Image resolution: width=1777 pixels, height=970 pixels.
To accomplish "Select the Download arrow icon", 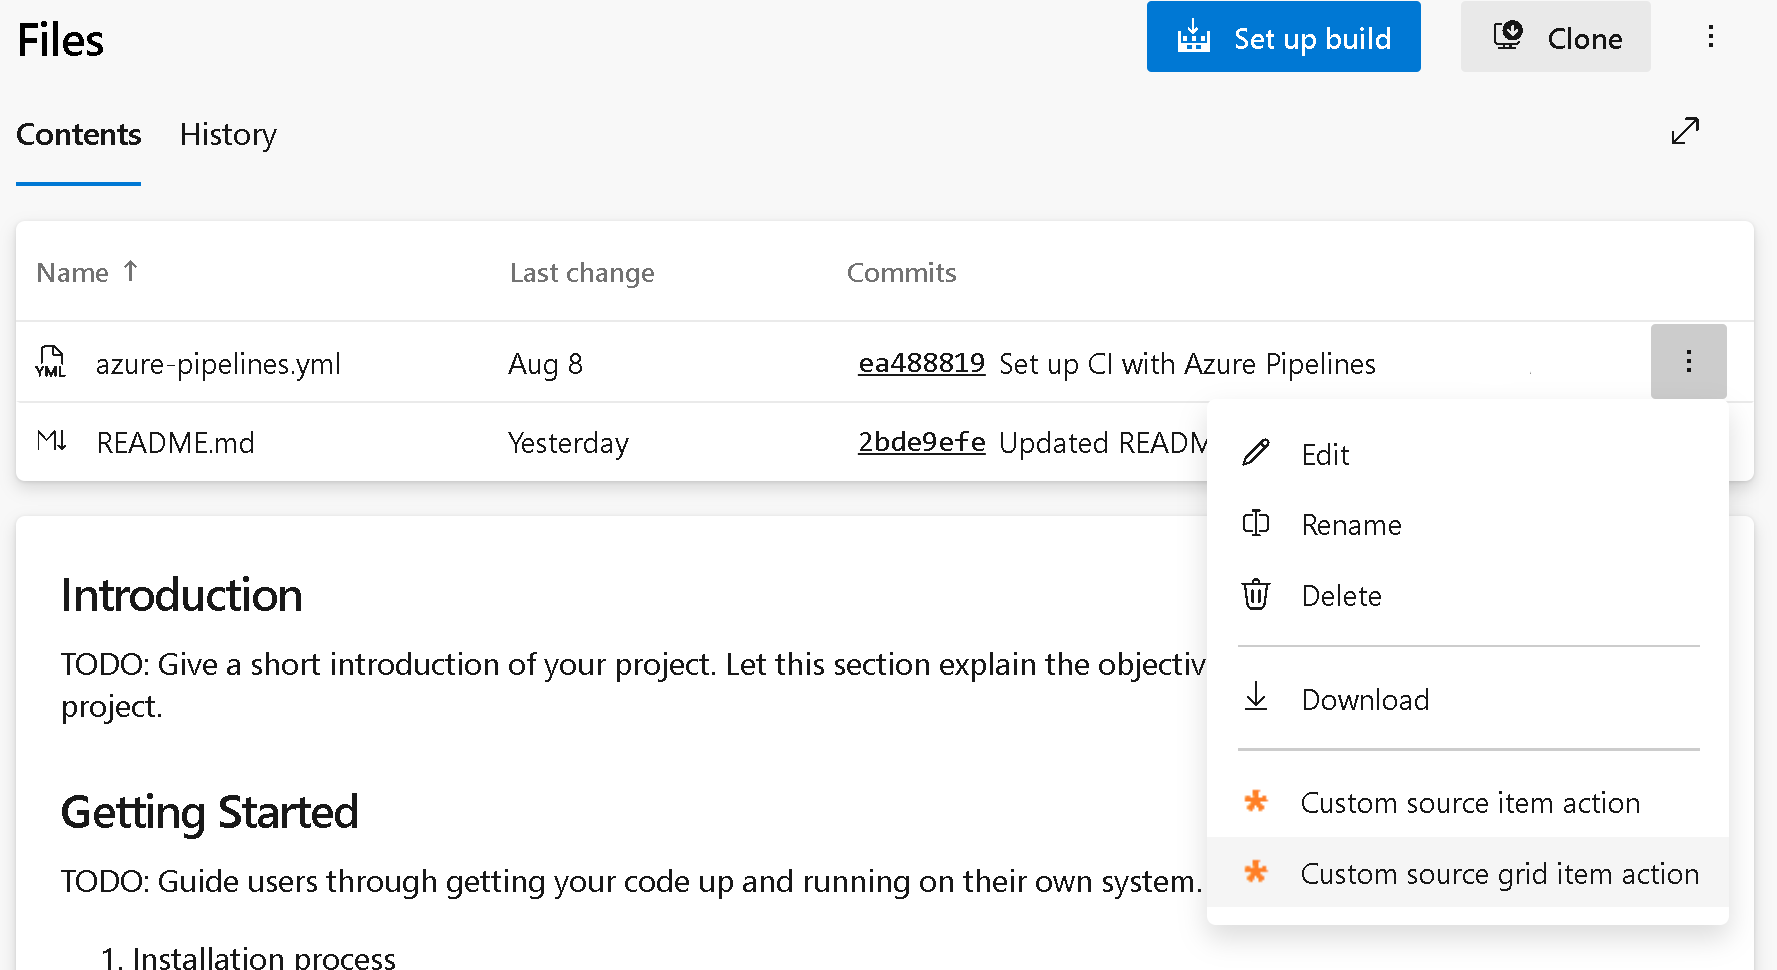I will point(1256,698).
